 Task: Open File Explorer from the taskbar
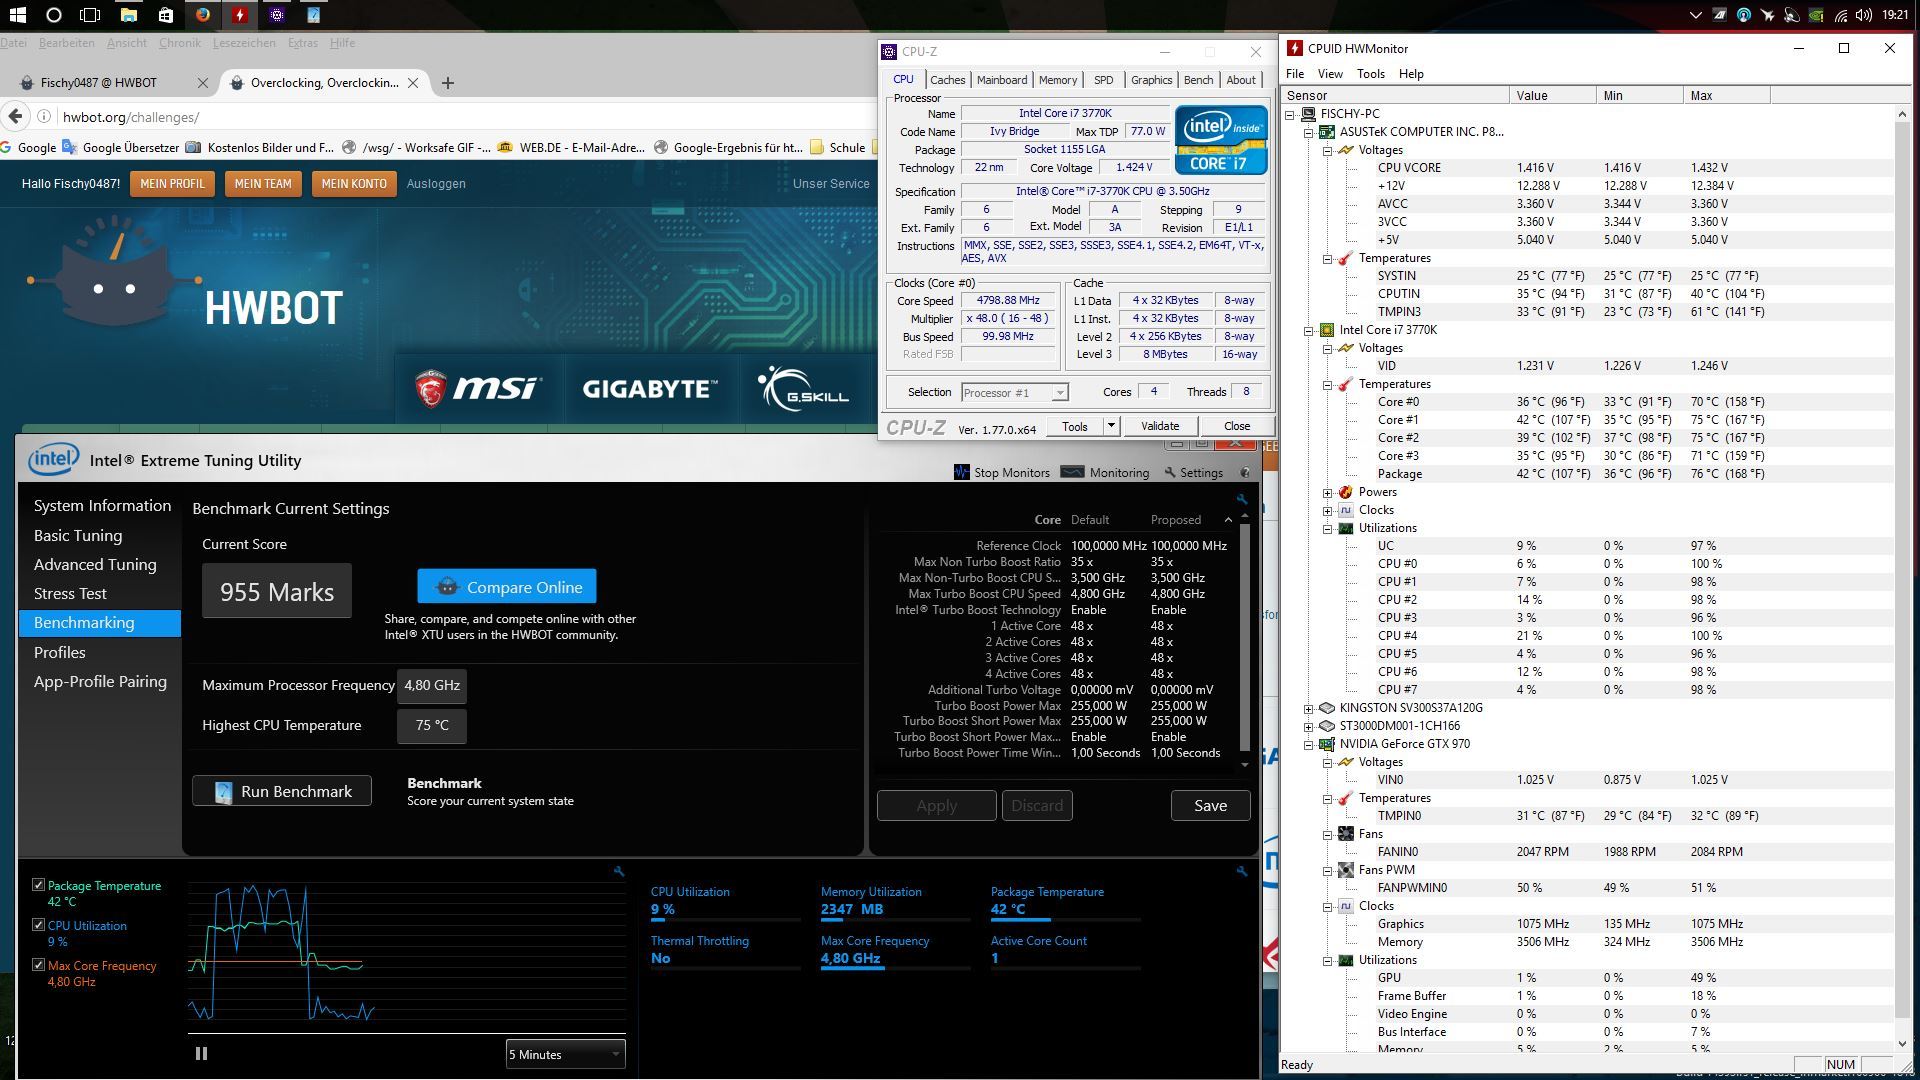click(x=128, y=15)
